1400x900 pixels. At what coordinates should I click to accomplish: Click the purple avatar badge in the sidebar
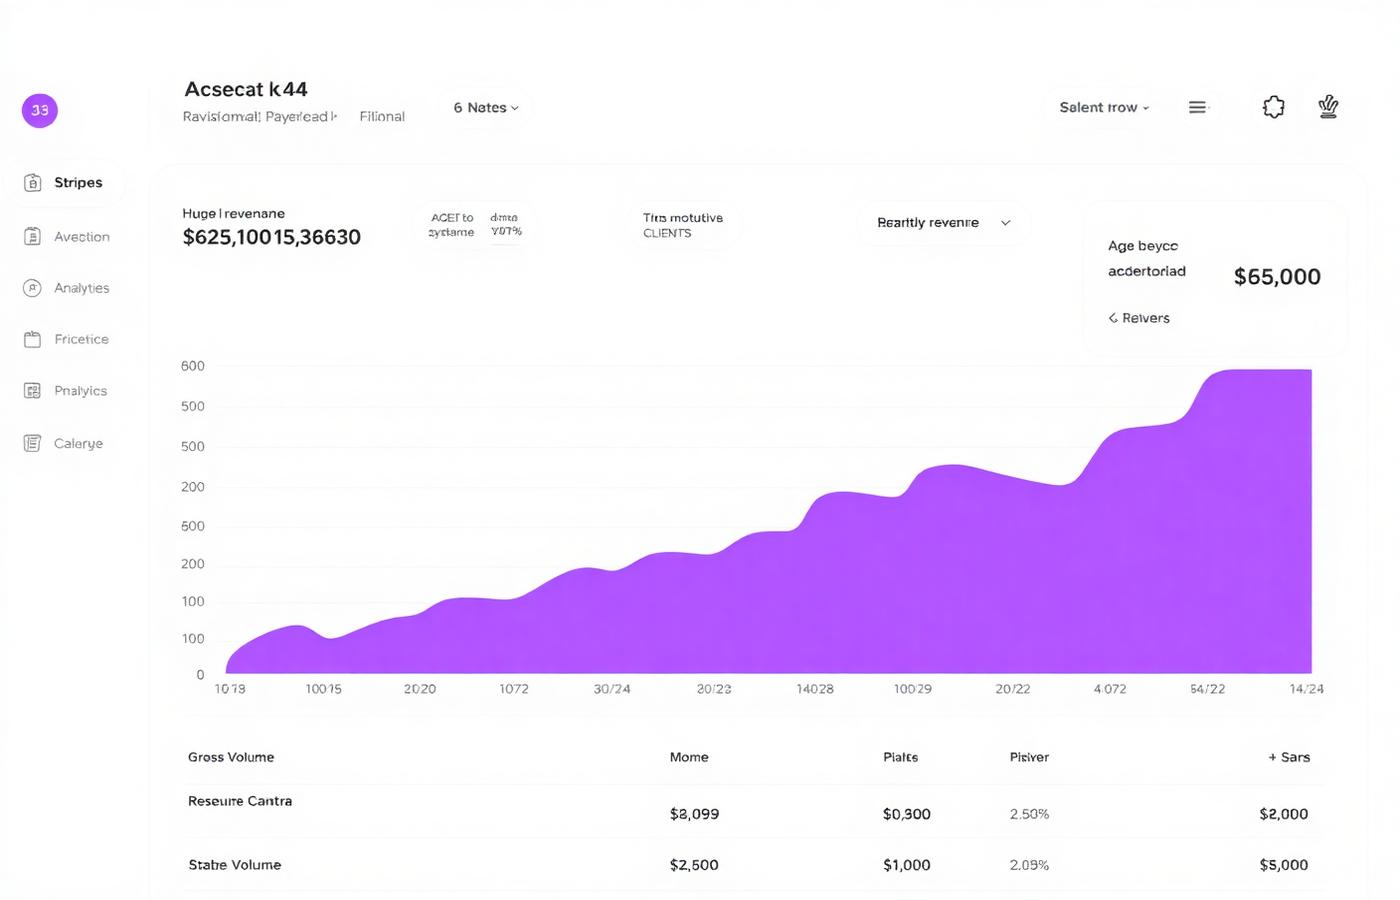[x=40, y=110]
